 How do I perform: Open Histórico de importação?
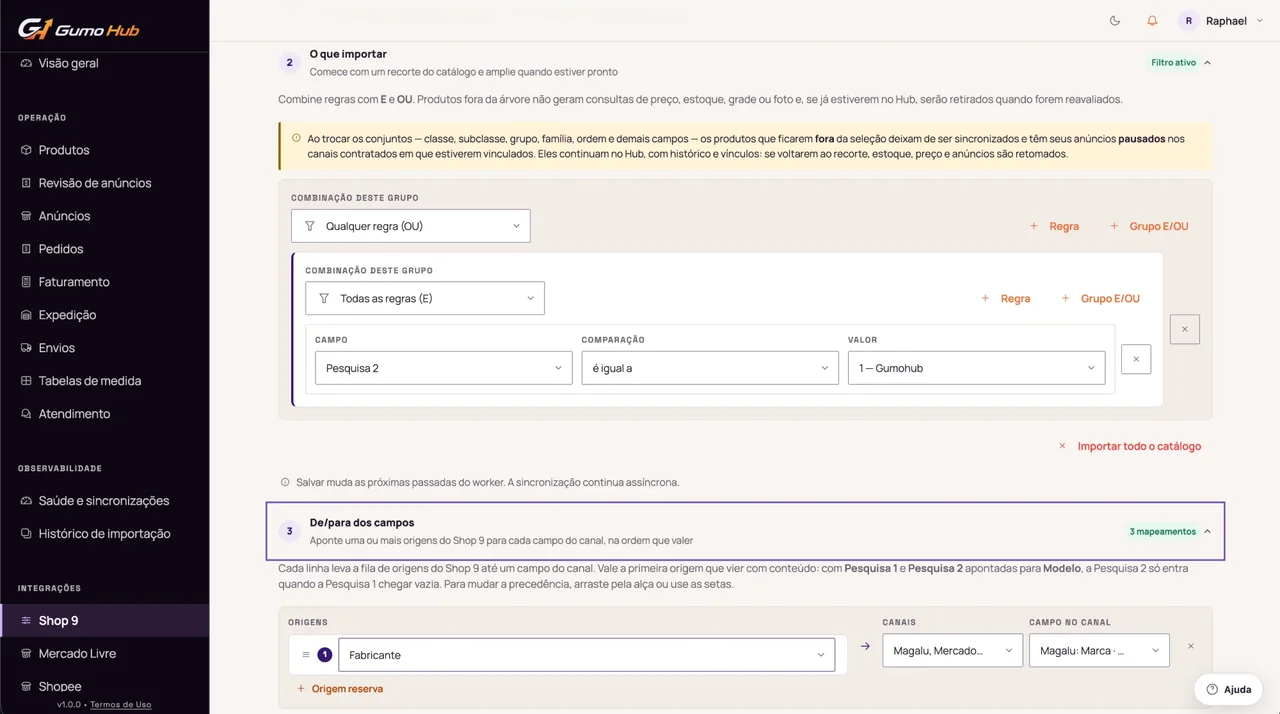click(x=104, y=534)
